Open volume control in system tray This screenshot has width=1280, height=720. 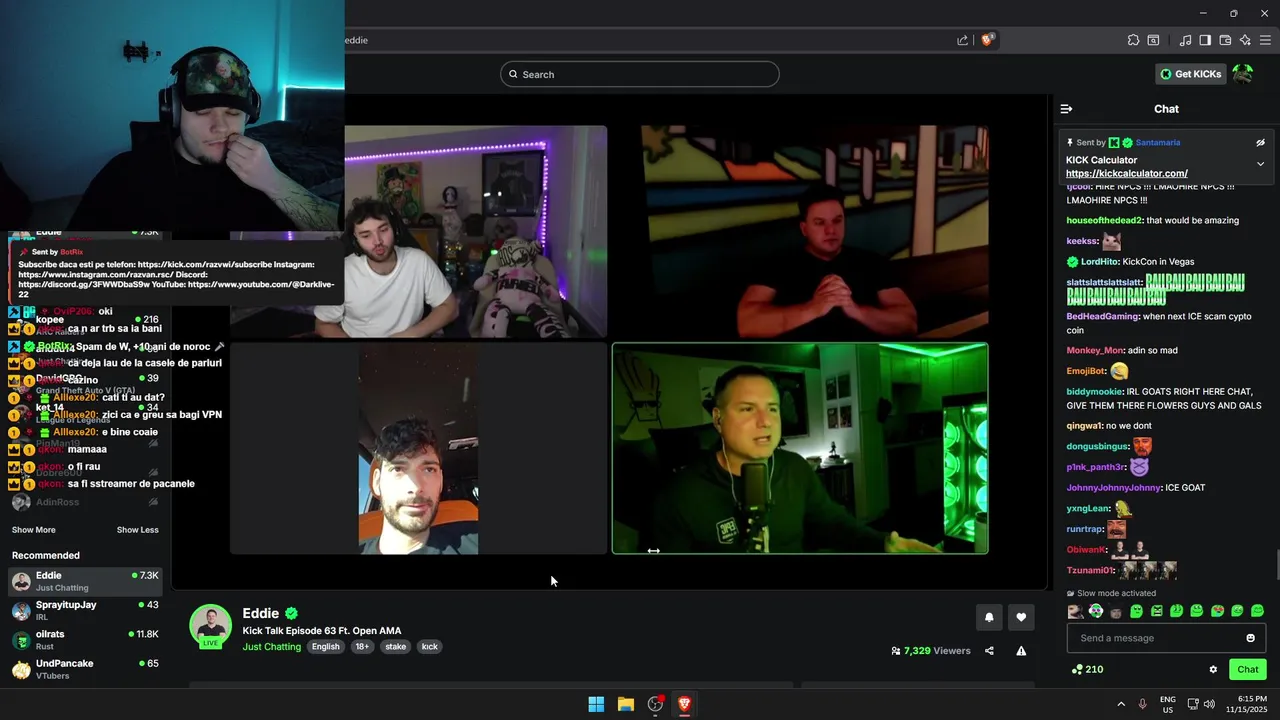click(x=1209, y=704)
